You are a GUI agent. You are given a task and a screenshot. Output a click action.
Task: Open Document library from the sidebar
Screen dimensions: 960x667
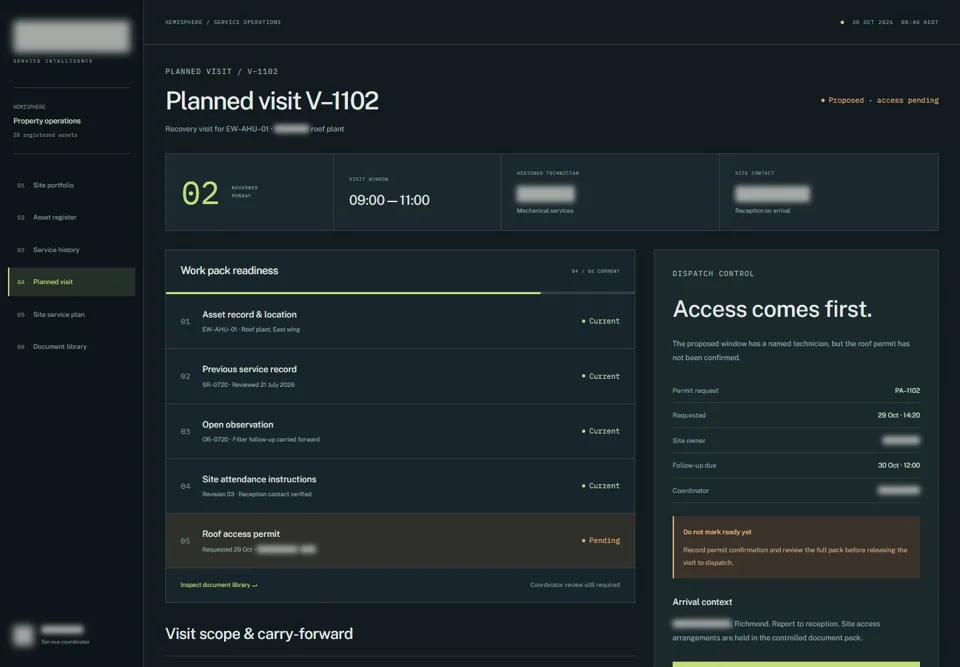pos(72,347)
